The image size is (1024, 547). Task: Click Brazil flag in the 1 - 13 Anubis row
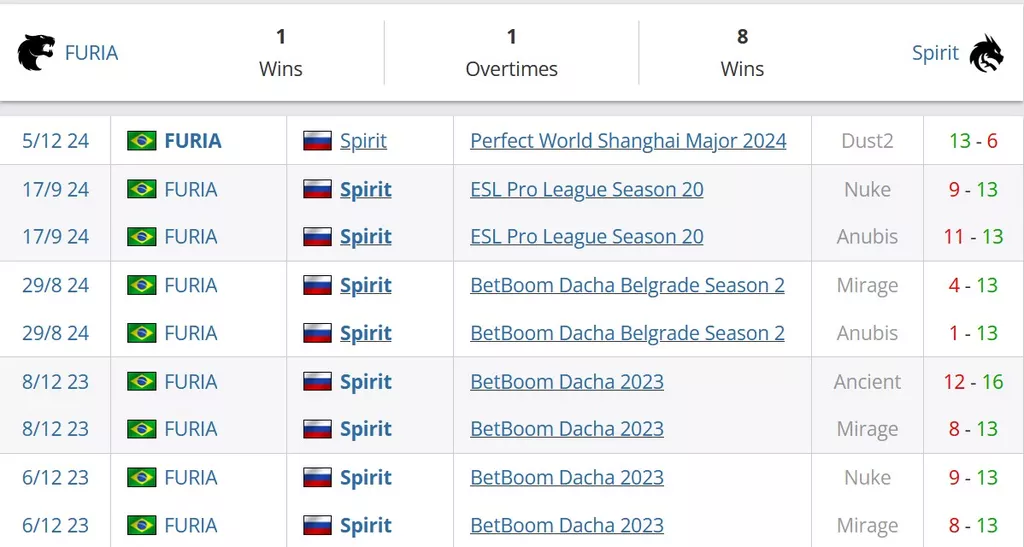[x=142, y=333]
